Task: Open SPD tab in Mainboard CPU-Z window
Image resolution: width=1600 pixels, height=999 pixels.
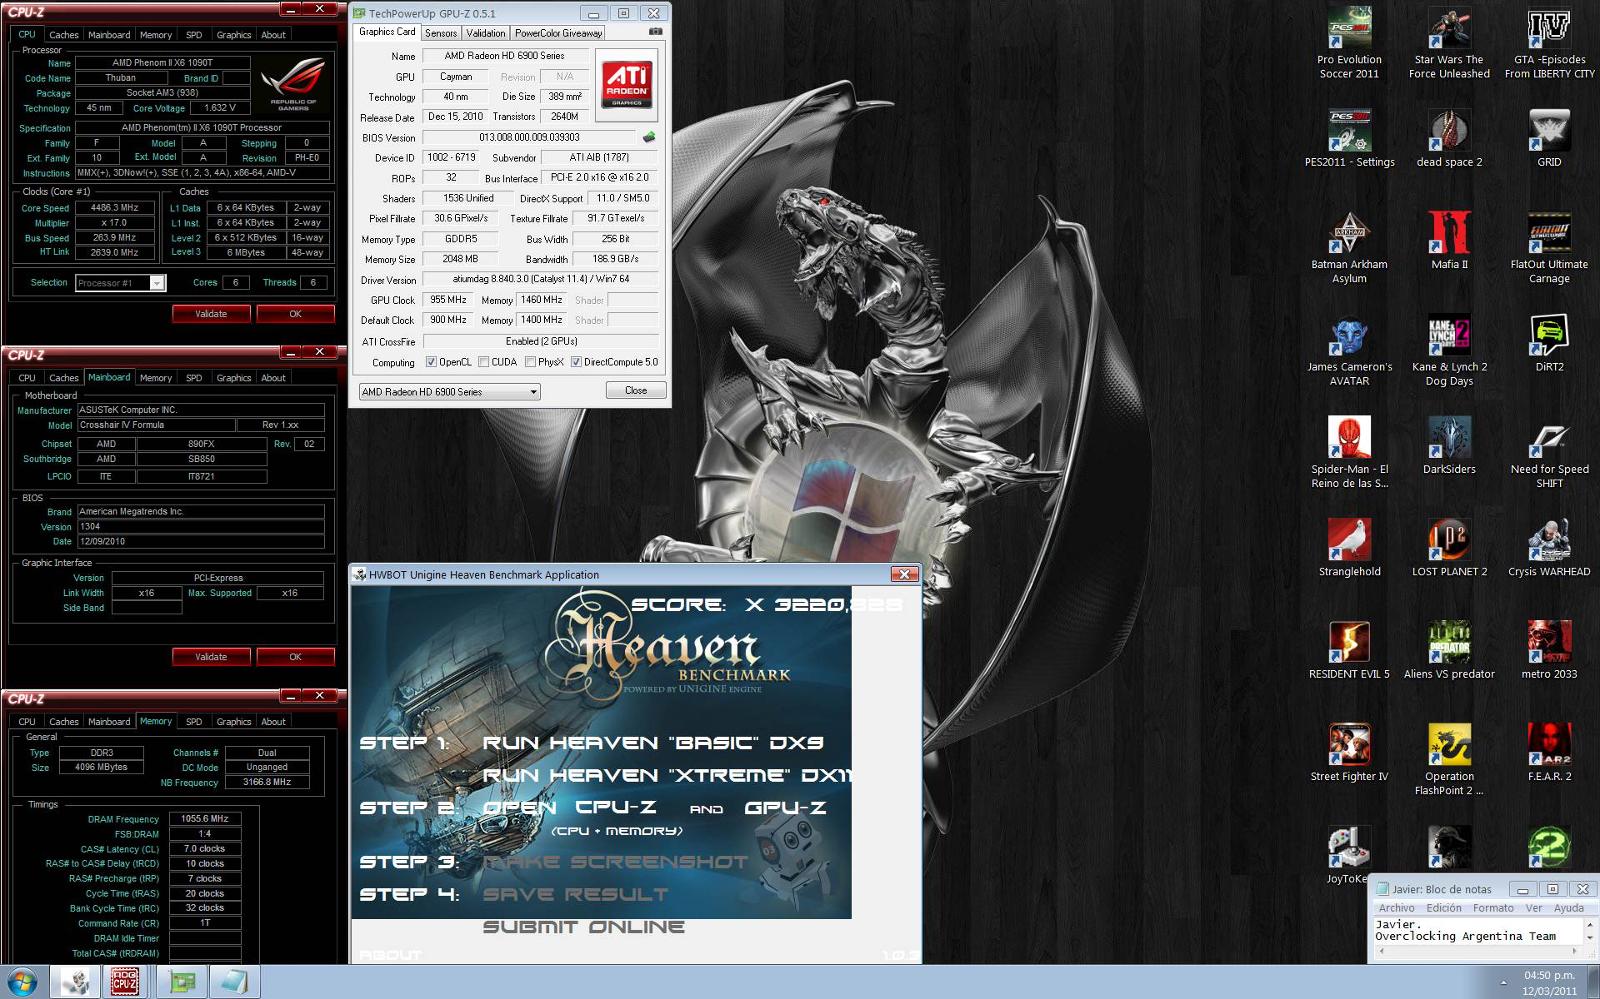Action: click(194, 378)
